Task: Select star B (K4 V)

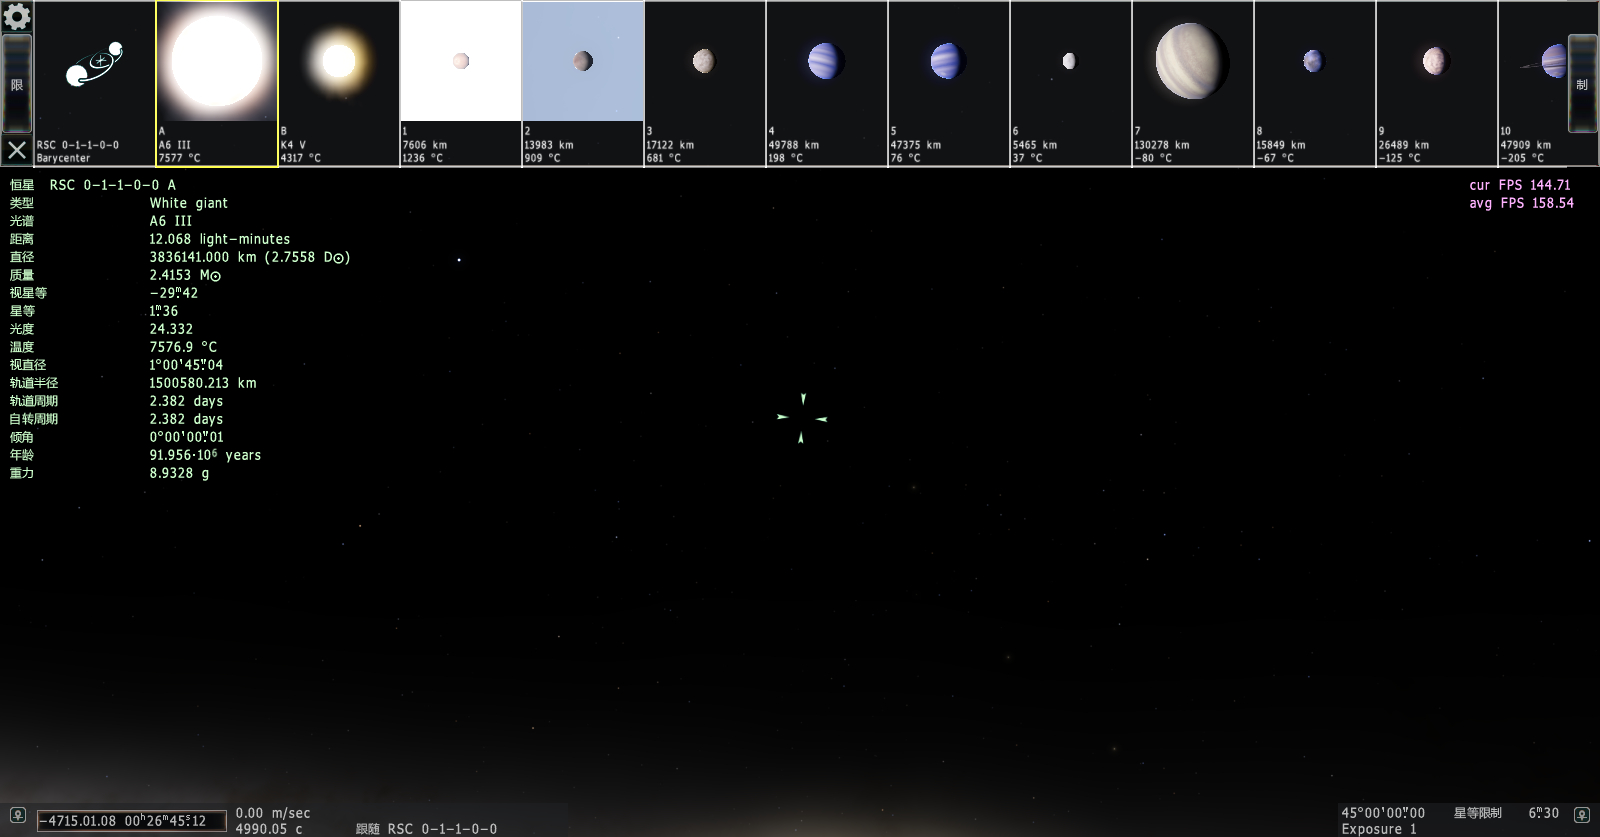Action: click(x=339, y=84)
